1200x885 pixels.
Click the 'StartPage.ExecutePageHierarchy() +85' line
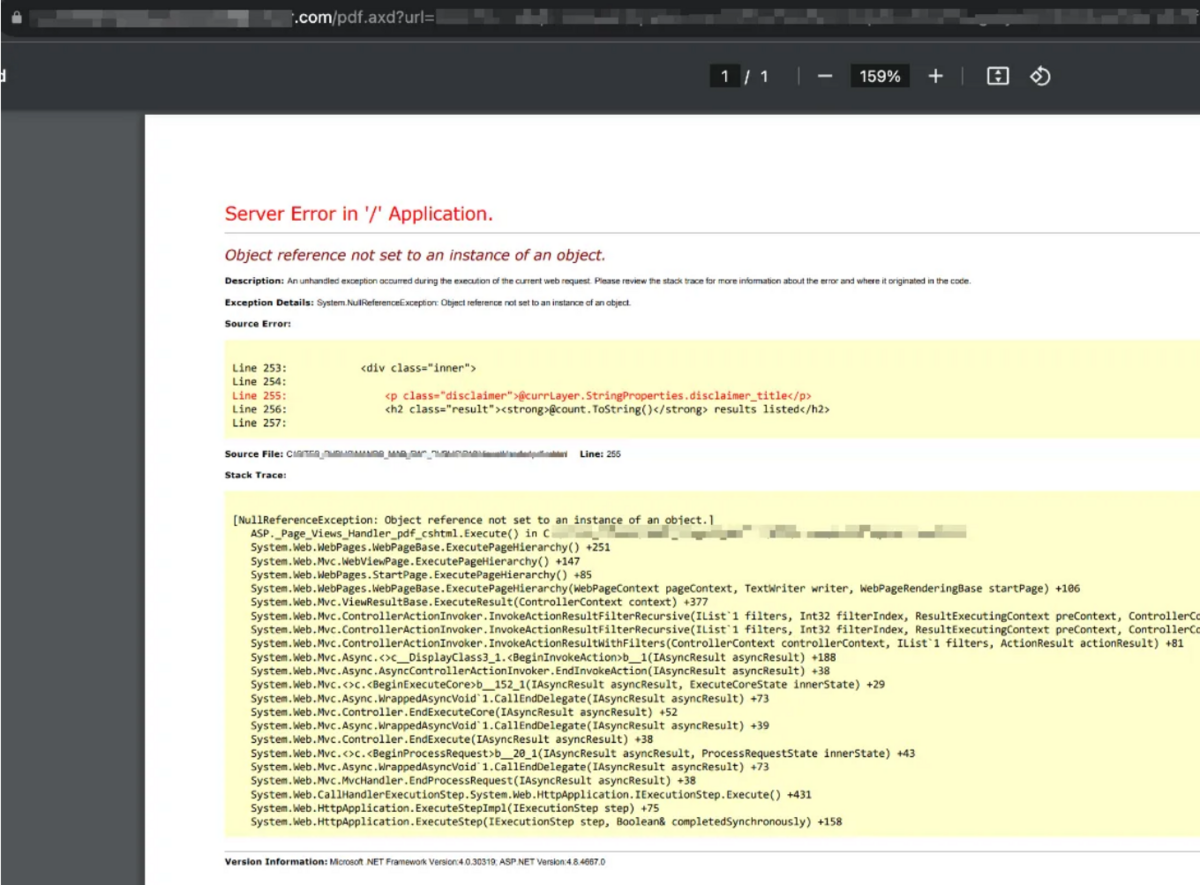[x=421, y=575]
